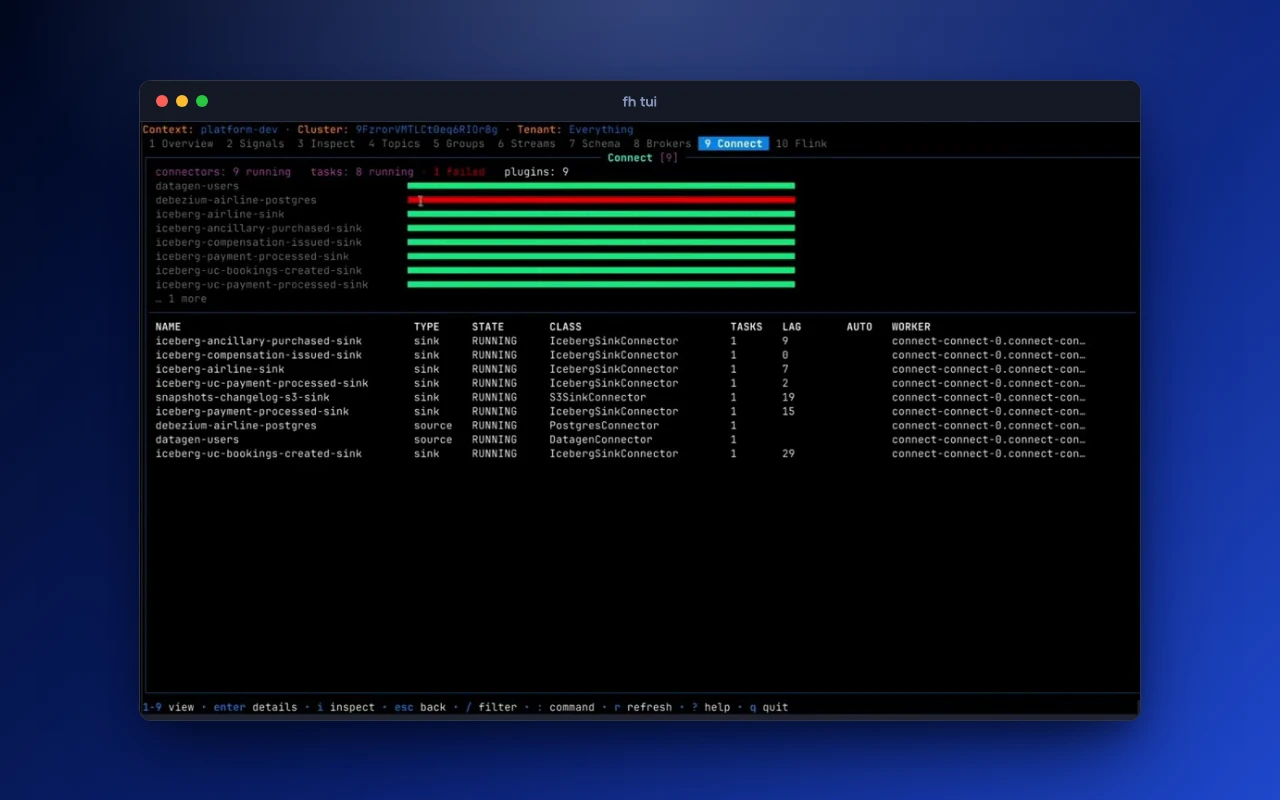Click the PostgresConnector class cell

604,425
